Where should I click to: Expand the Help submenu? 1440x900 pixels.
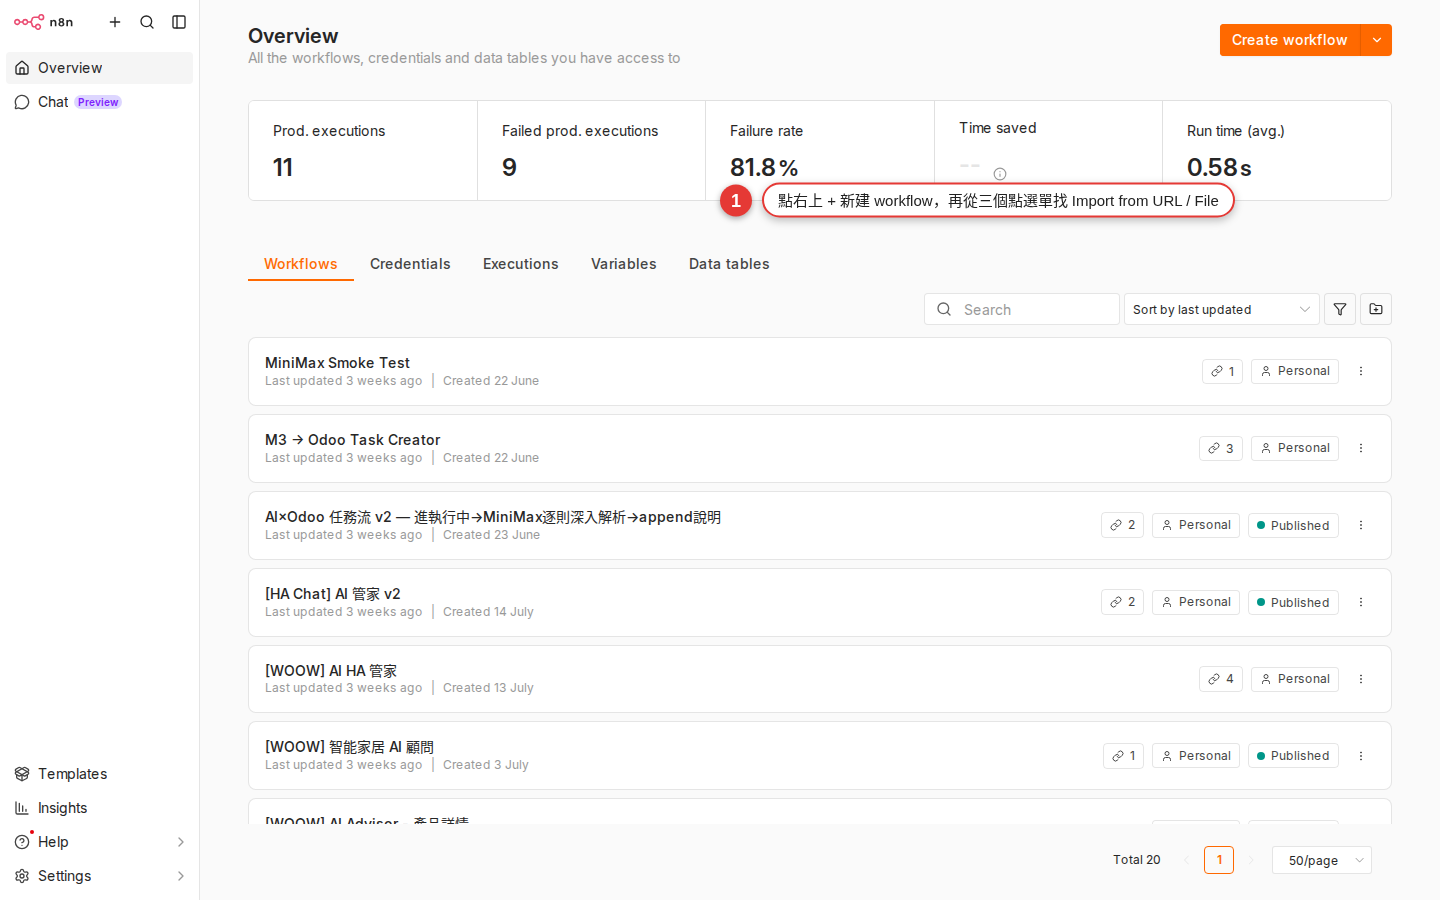pos(100,842)
